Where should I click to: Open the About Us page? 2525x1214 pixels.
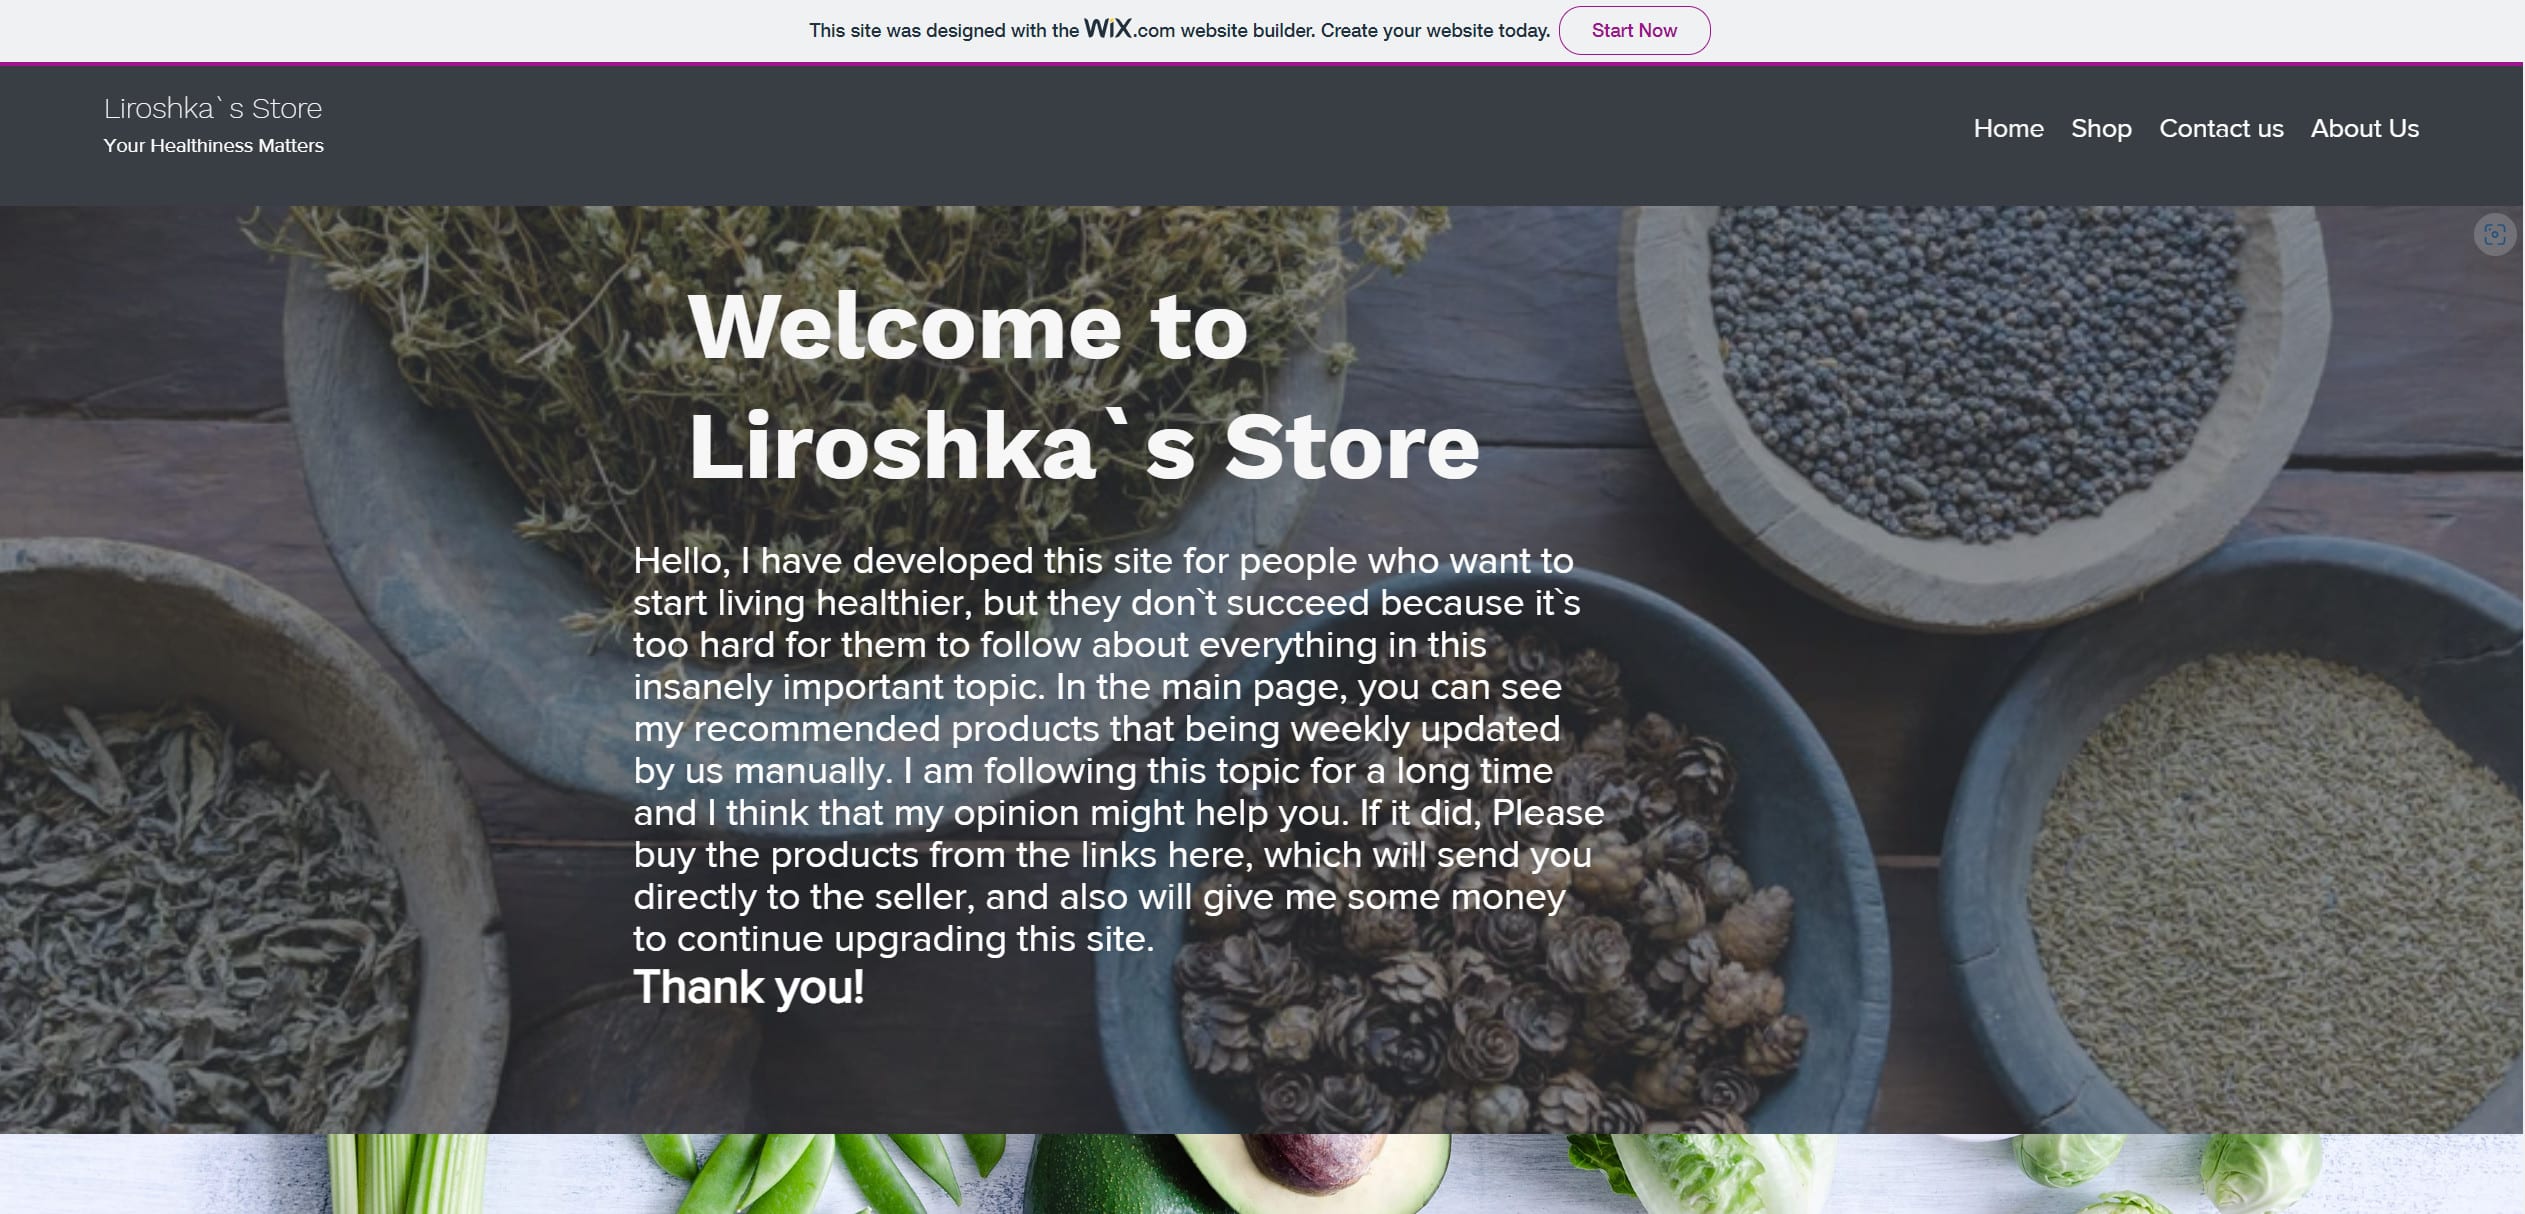coord(2364,128)
